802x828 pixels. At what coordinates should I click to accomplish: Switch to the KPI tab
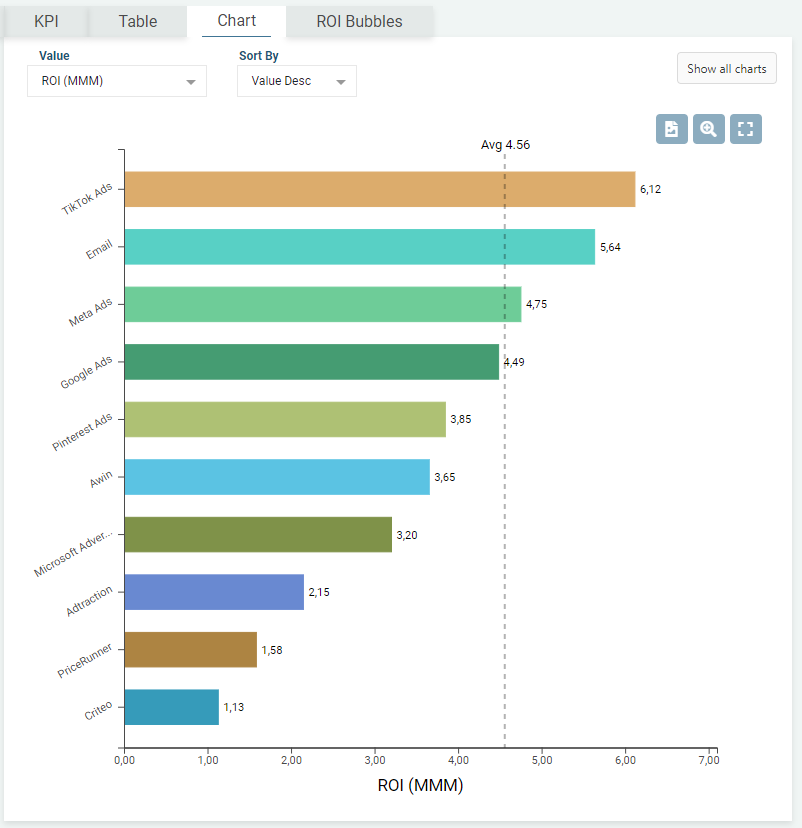47,21
